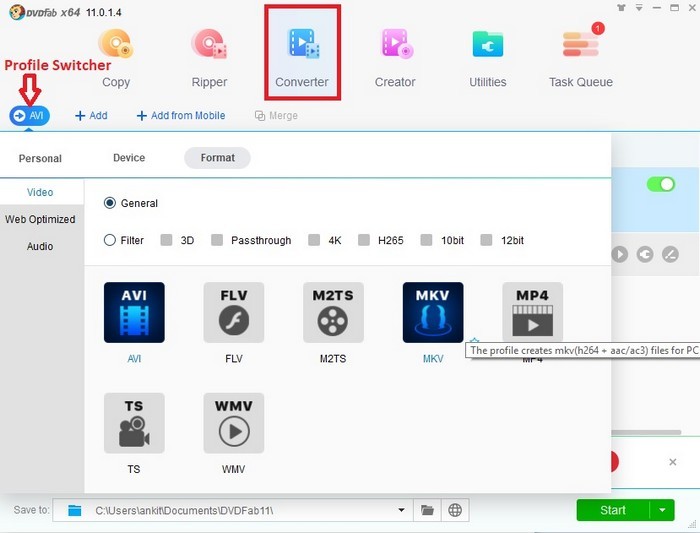Select the General radio button
The width and height of the screenshot is (700, 533).
(109, 203)
